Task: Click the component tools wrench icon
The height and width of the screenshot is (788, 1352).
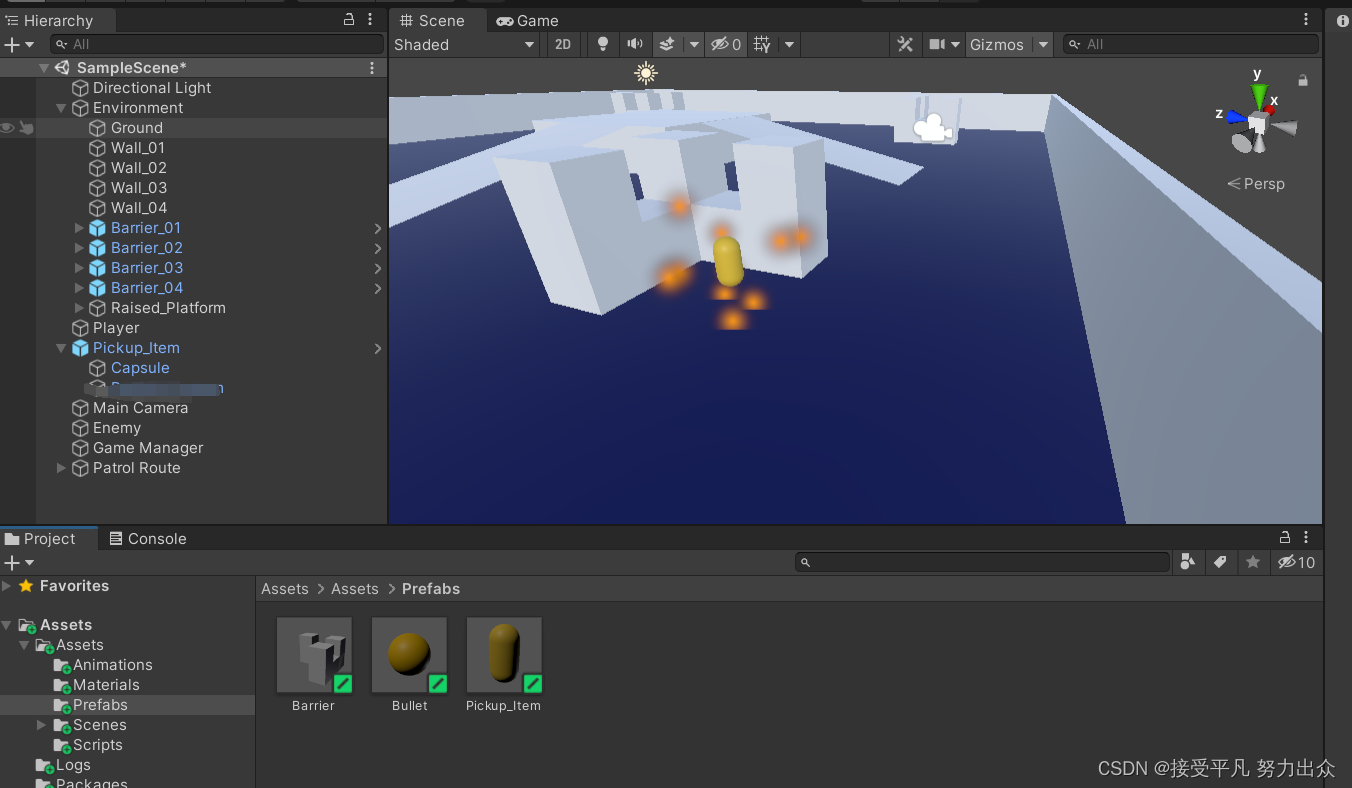Action: (x=905, y=44)
